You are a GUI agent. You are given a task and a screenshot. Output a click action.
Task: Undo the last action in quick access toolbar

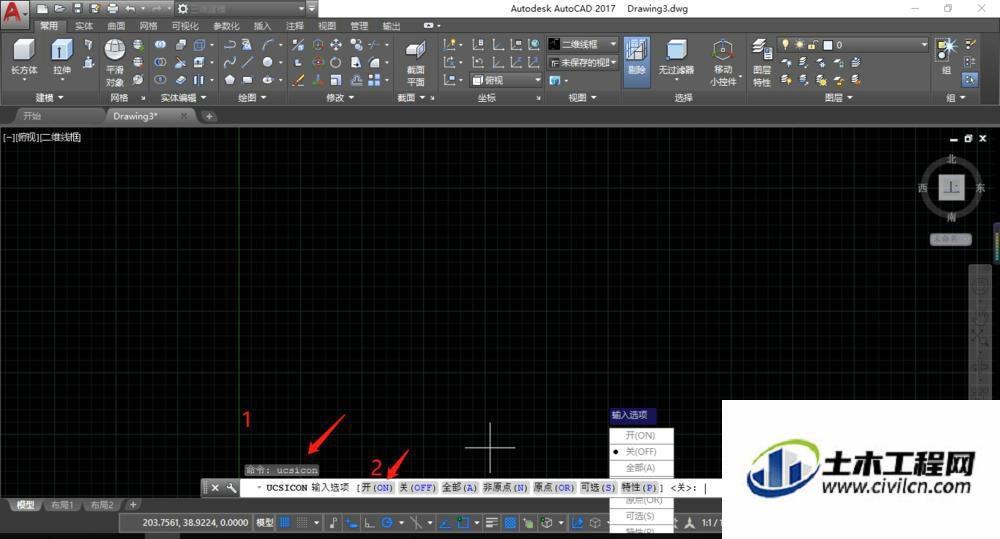[x=130, y=8]
